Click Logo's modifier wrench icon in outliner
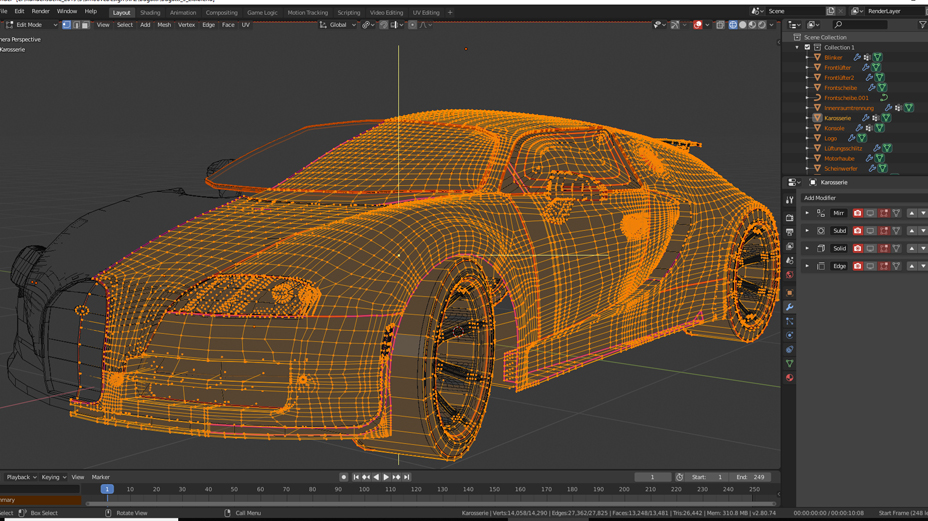The width and height of the screenshot is (928, 521). click(x=852, y=138)
